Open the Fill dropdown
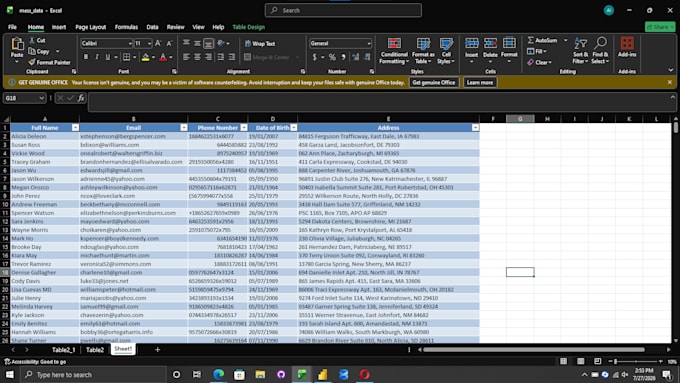This screenshot has width=680, height=383. tap(537, 51)
